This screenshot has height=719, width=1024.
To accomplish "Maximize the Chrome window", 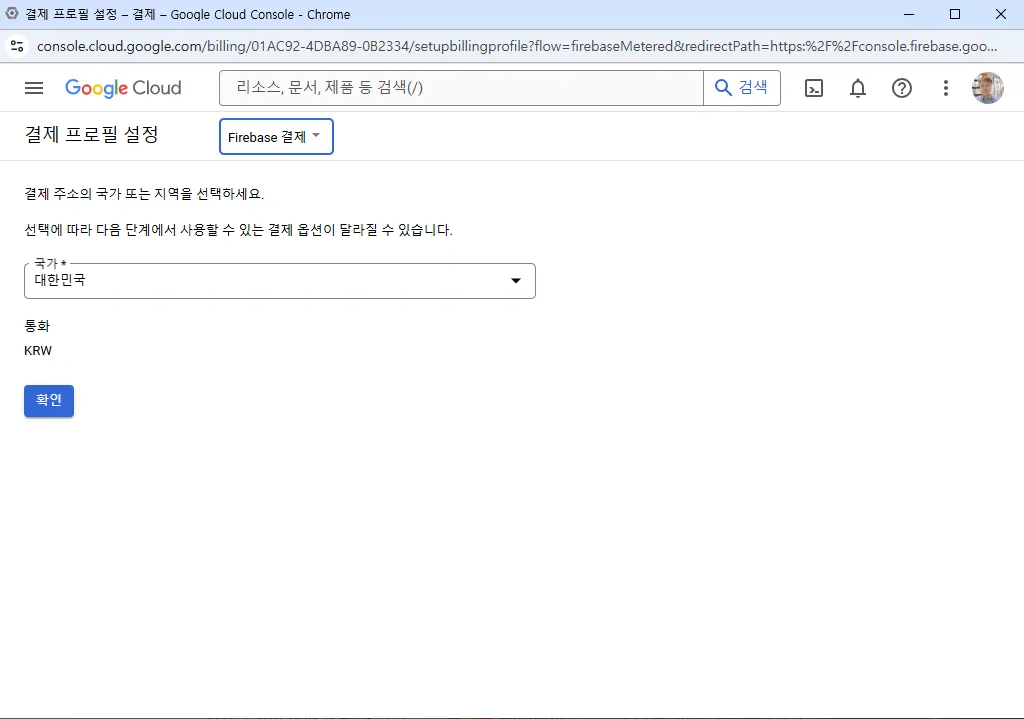I will 955,14.
